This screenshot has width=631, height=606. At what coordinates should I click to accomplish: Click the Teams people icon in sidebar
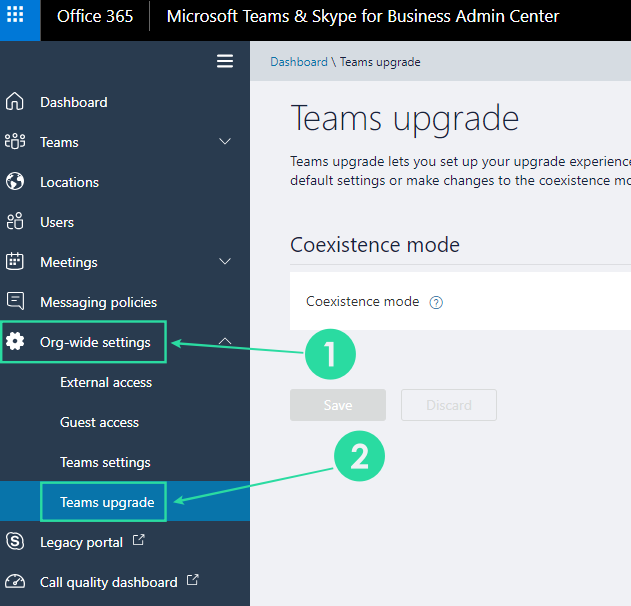pos(15,142)
